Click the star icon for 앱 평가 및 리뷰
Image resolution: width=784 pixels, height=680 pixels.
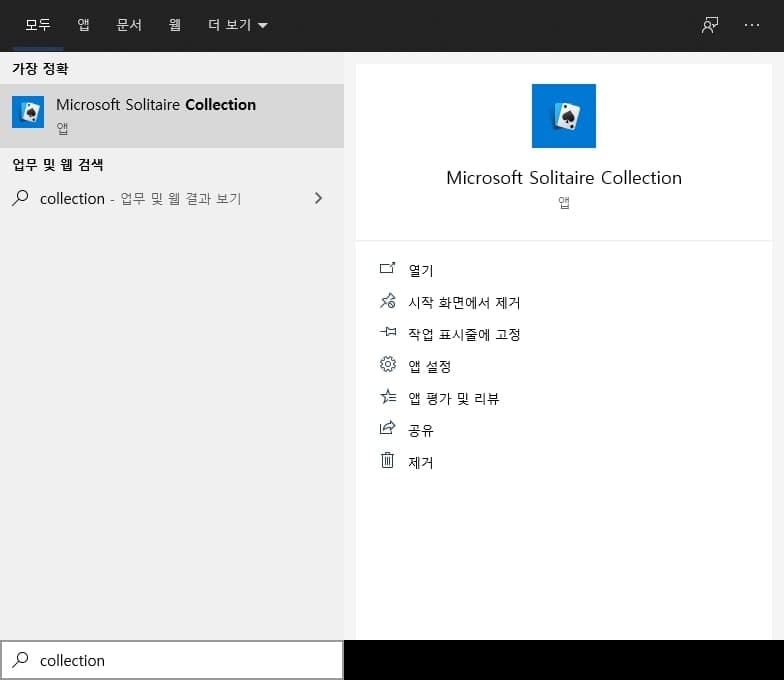(388, 396)
